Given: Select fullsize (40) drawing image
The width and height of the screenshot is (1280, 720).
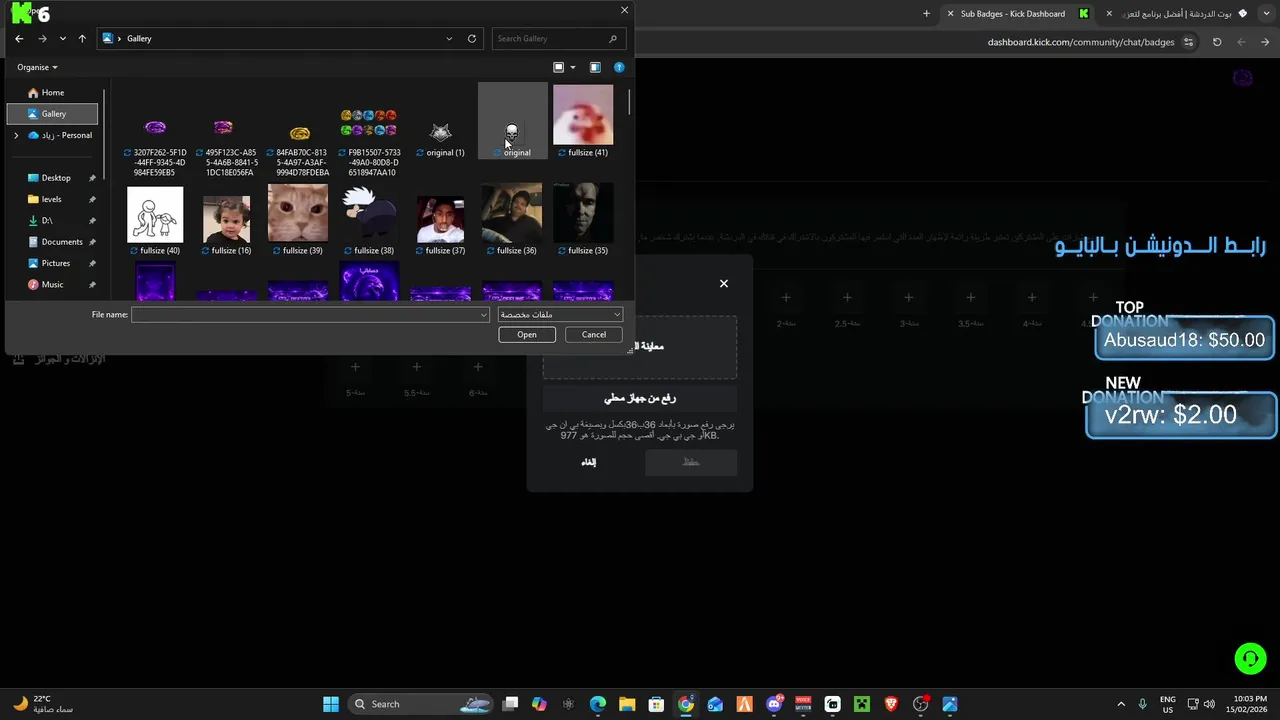Looking at the screenshot, I should pyautogui.click(x=155, y=220).
